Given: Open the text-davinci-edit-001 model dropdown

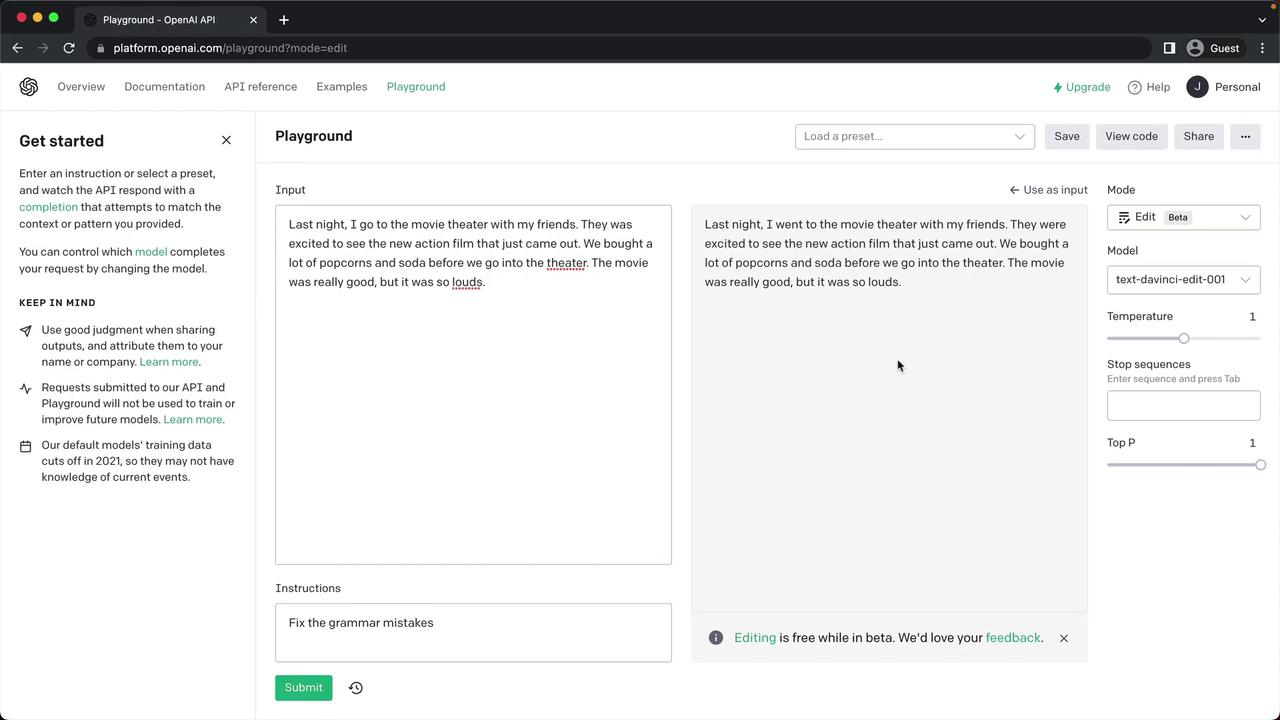Looking at the screenshot, I should click(x=1183, y=280).
